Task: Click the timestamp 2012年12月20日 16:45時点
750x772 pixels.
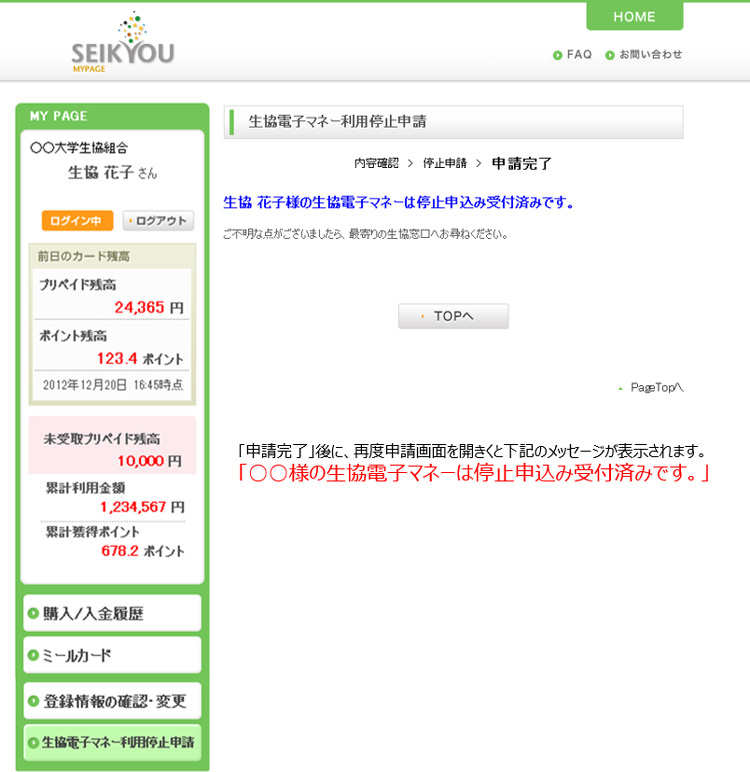Action: 113,385
